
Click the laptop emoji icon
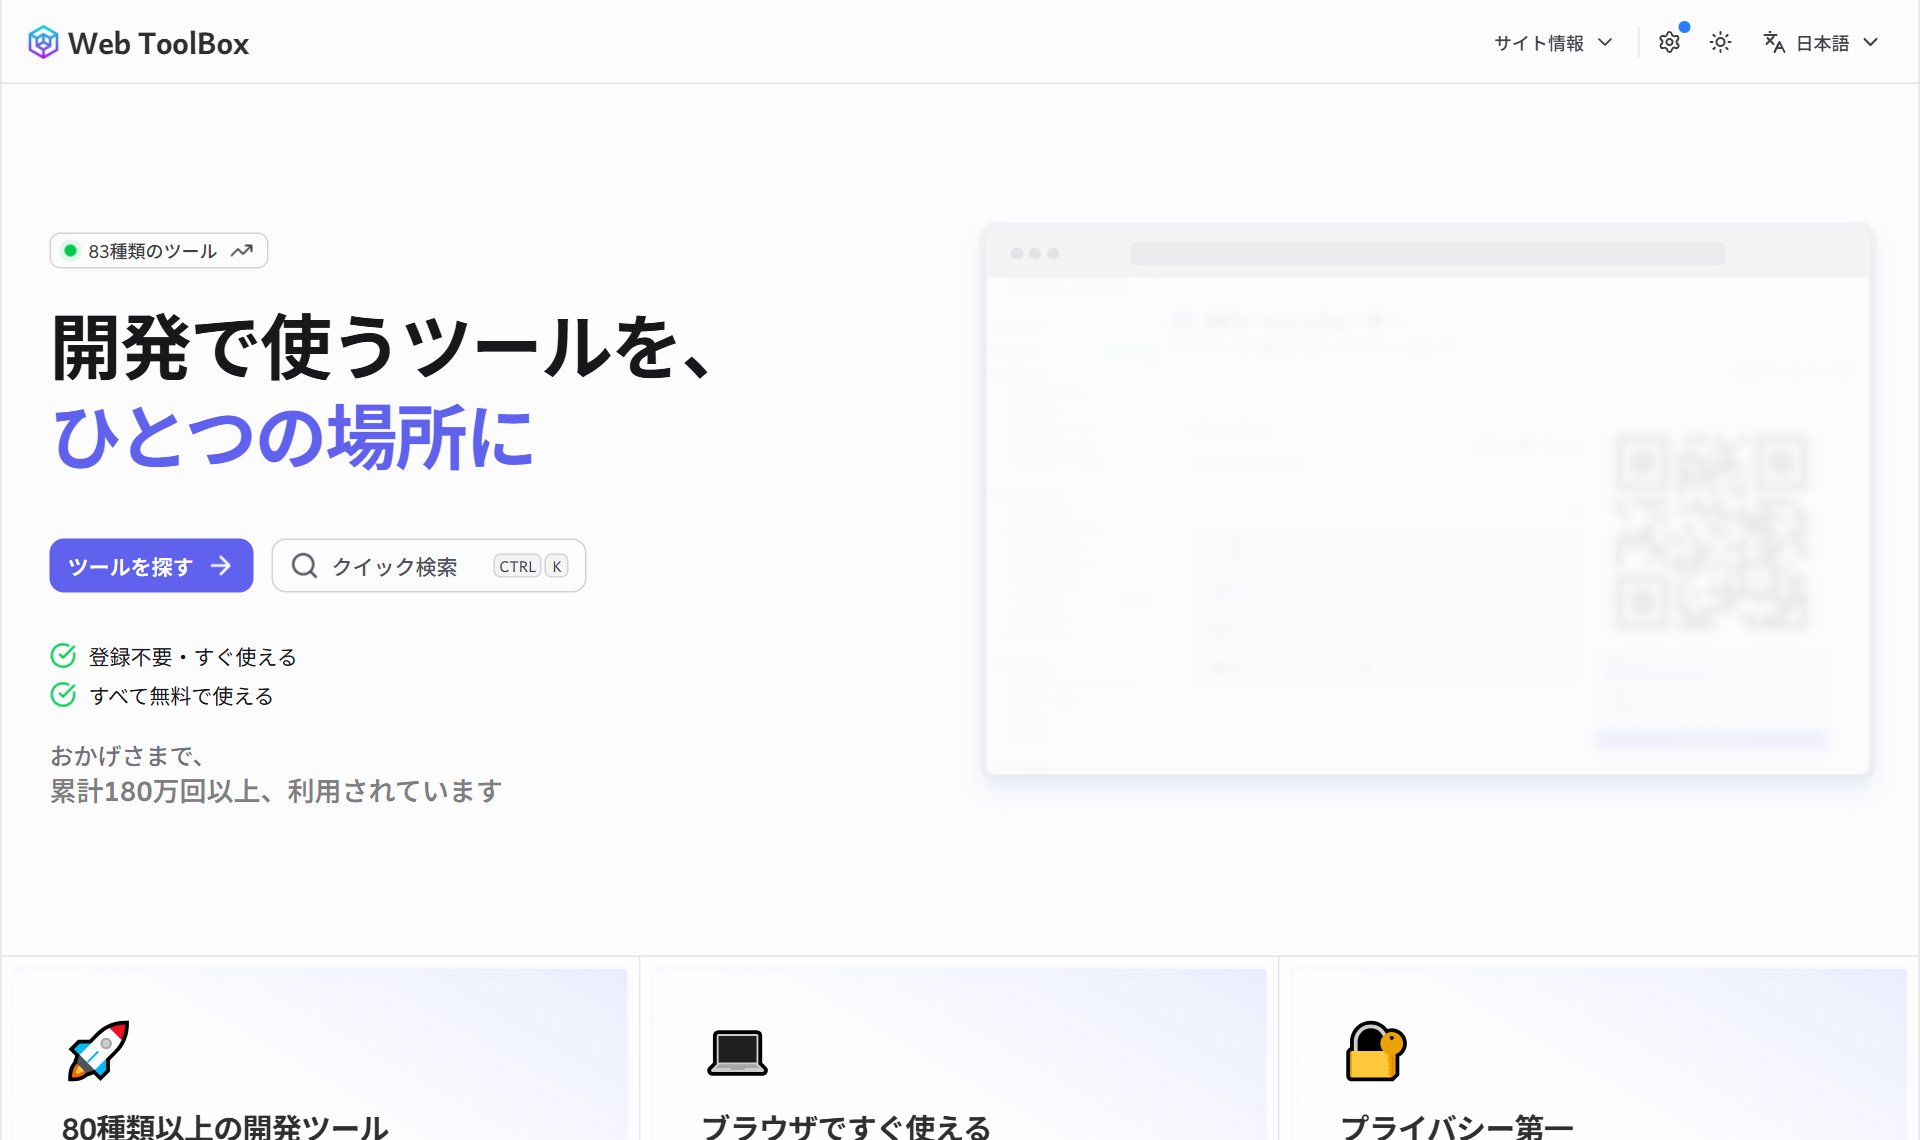[x=737, y=1052]
